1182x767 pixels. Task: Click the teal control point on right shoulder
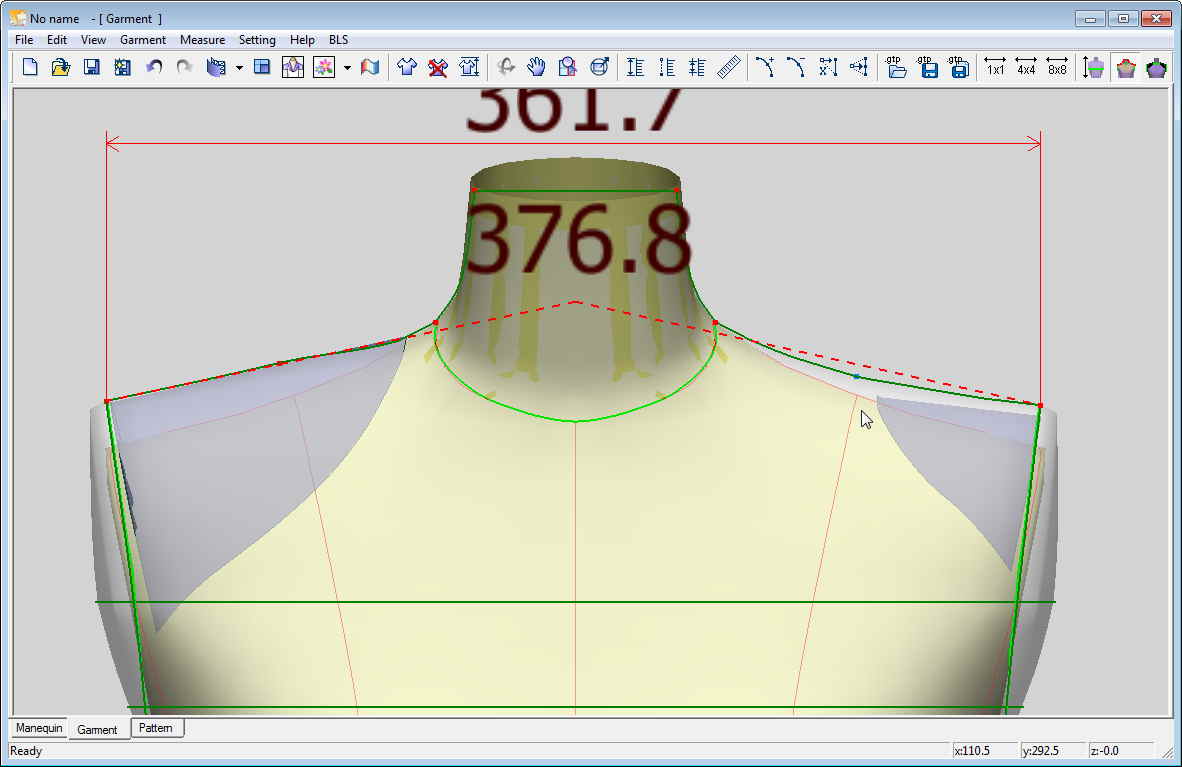point(856,377)
